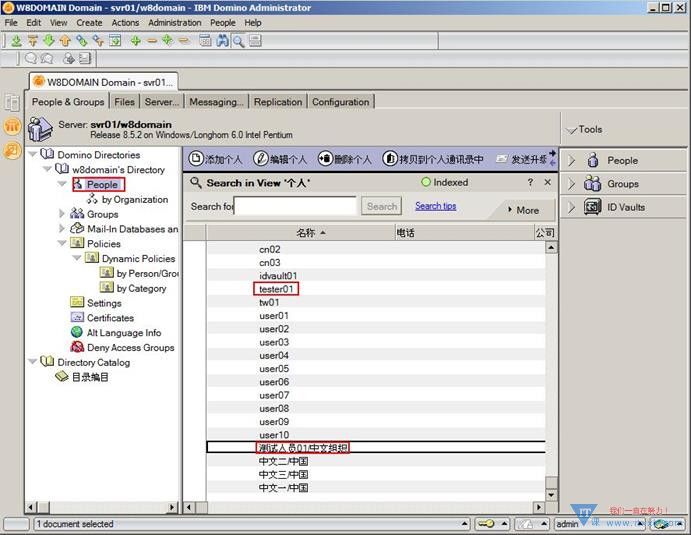Click the faded green plus expand-all icon

pos(167,41)
